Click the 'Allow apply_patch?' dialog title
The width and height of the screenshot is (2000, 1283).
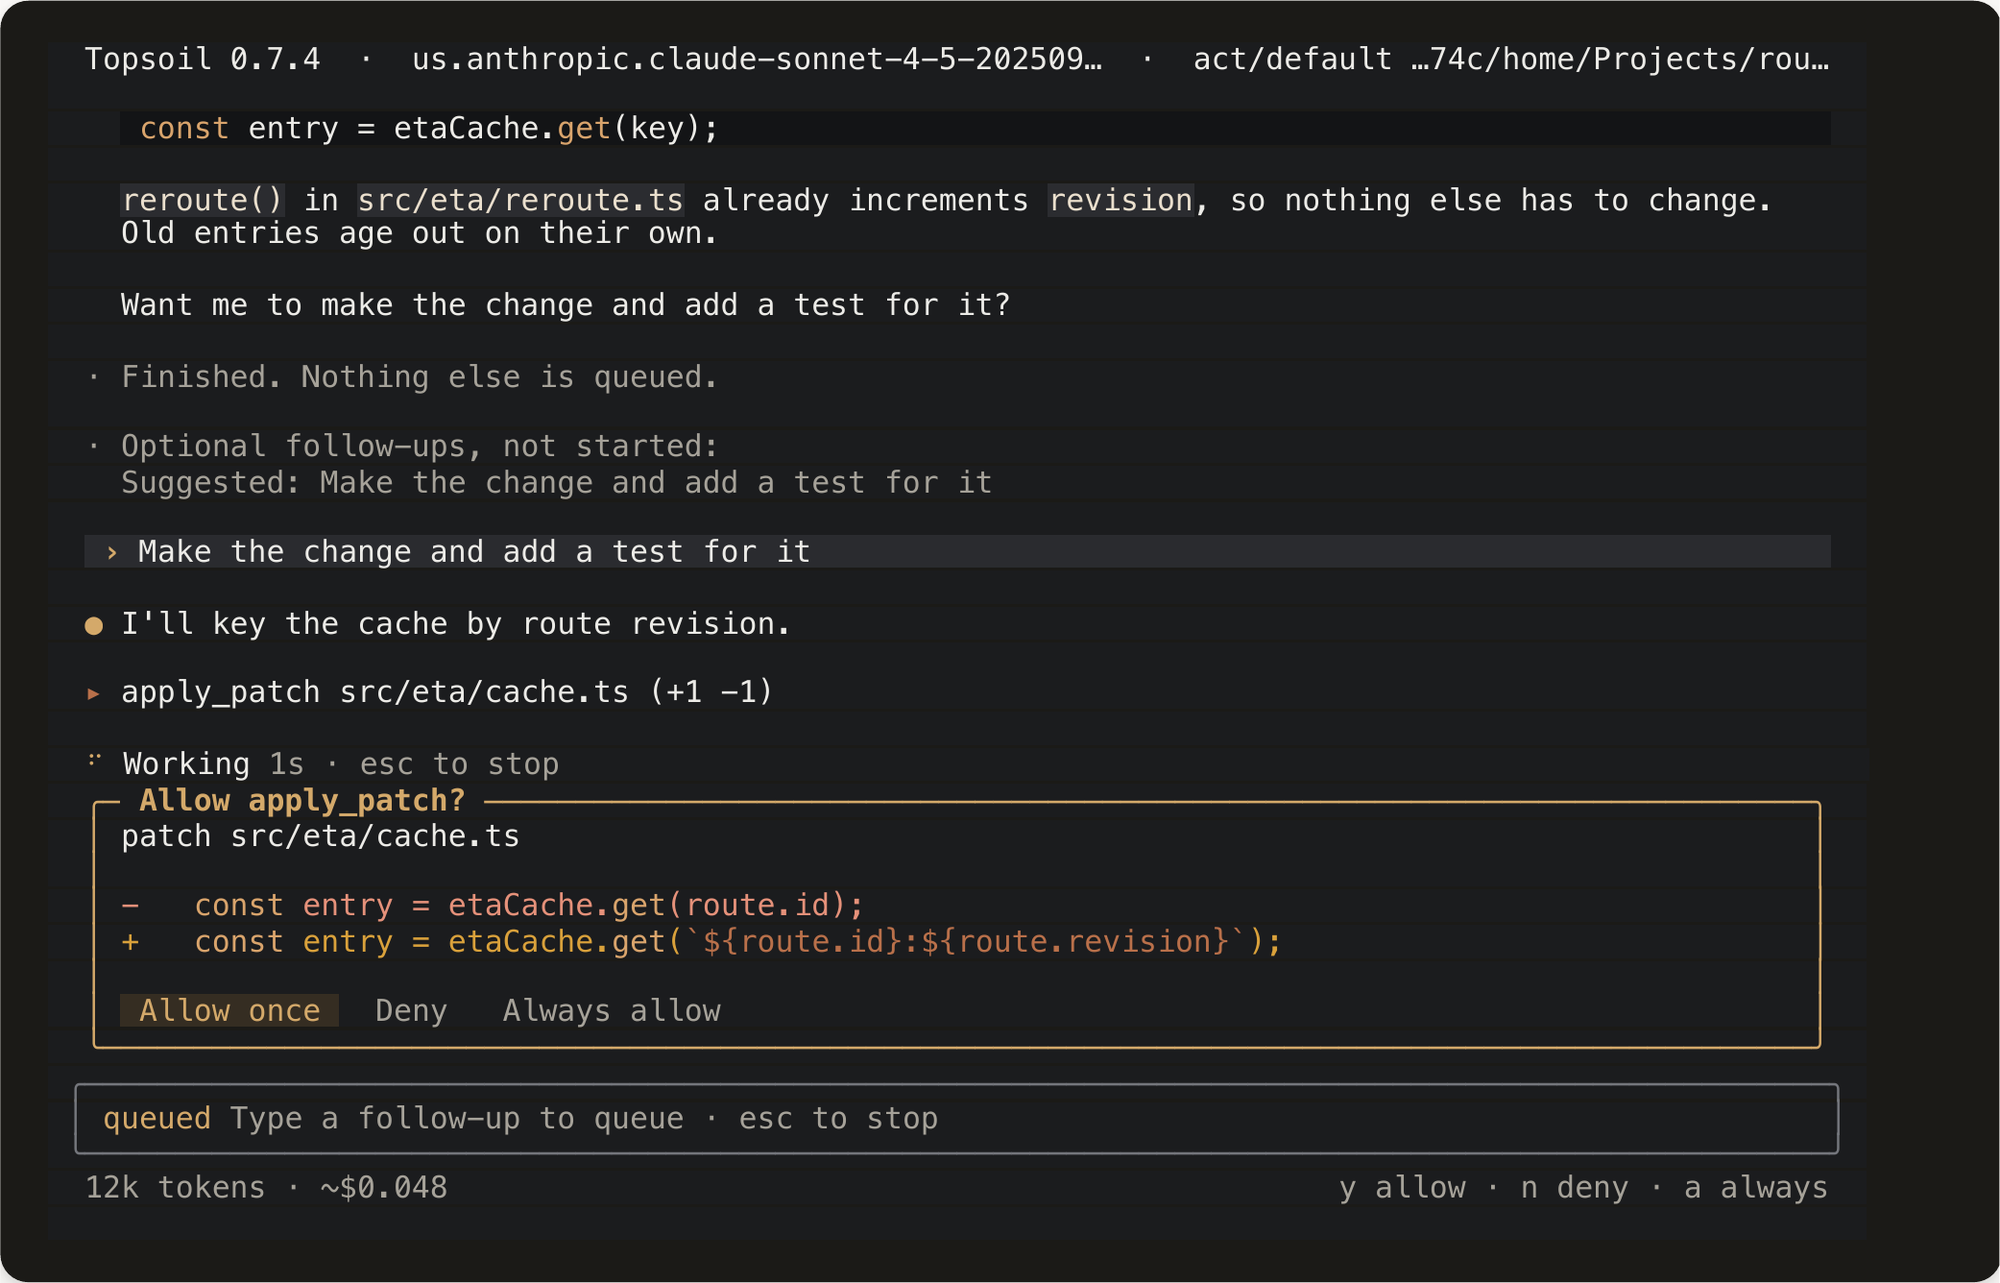point(302,800)
